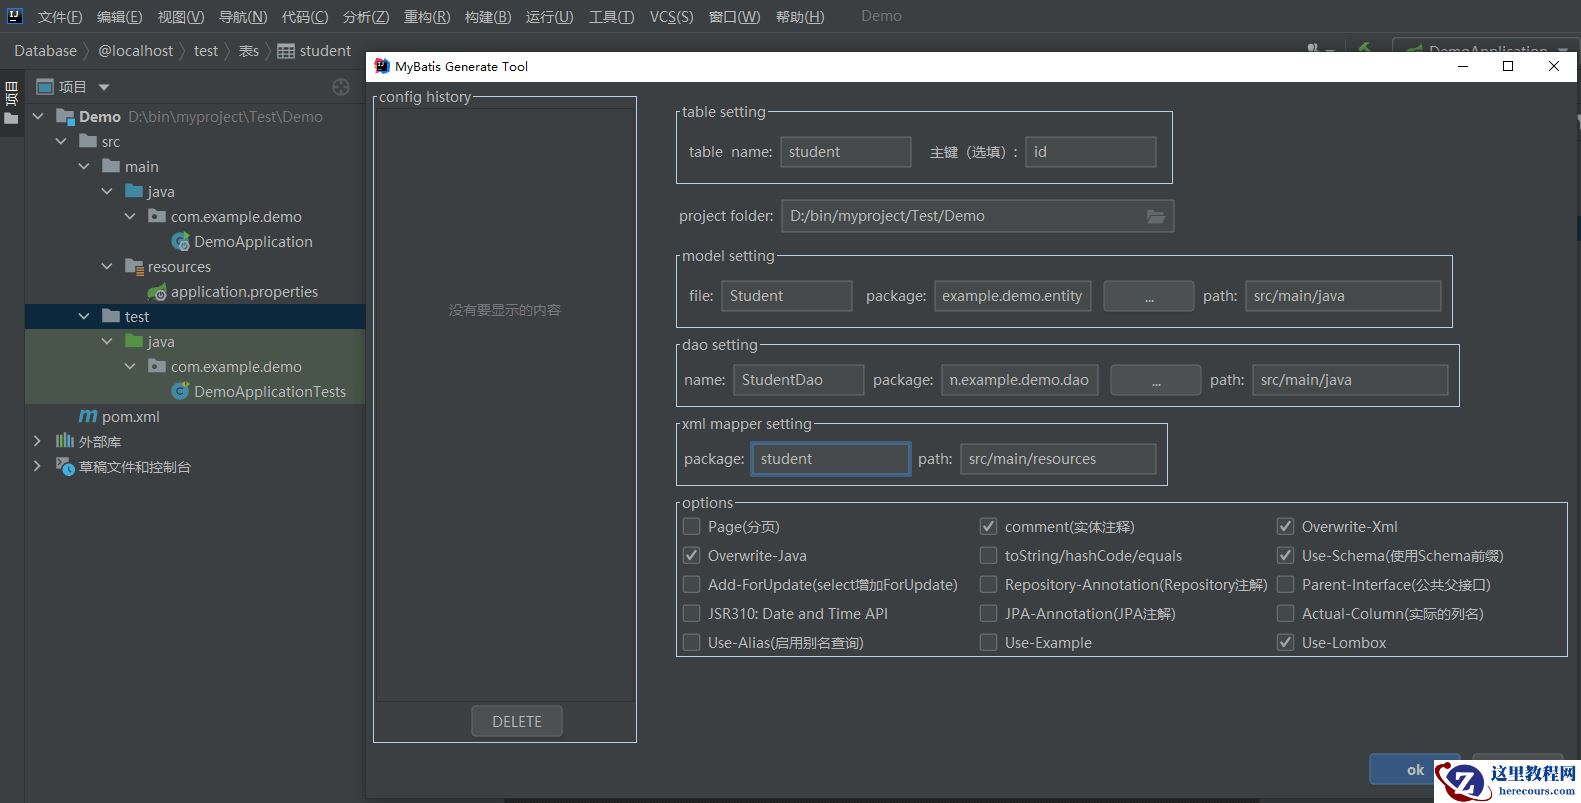1581x803 pixels.
Task: Open the 导航(N) menu
Action: click(x=243, y=16)
